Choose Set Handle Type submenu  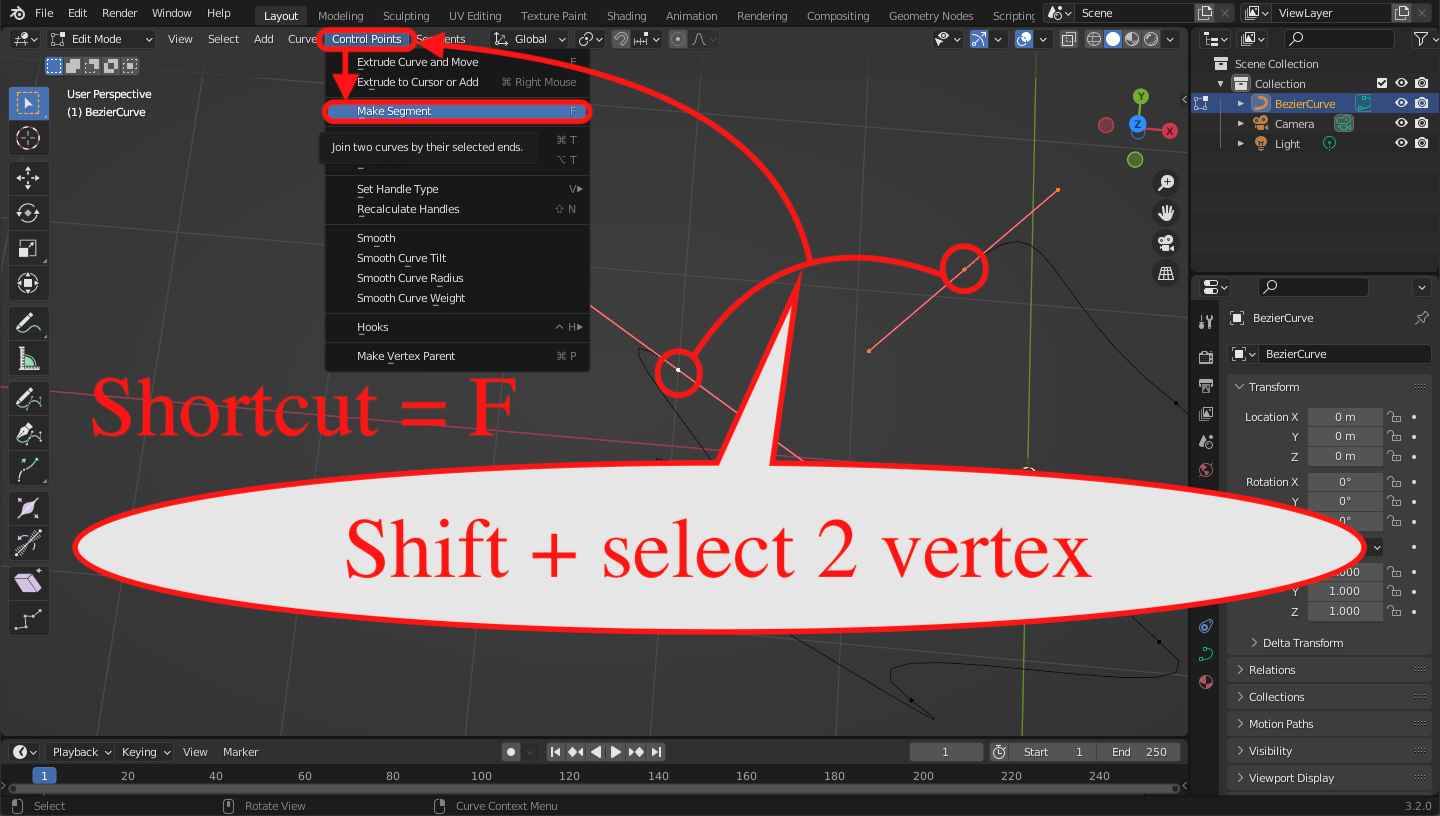(x=458, y=189)
